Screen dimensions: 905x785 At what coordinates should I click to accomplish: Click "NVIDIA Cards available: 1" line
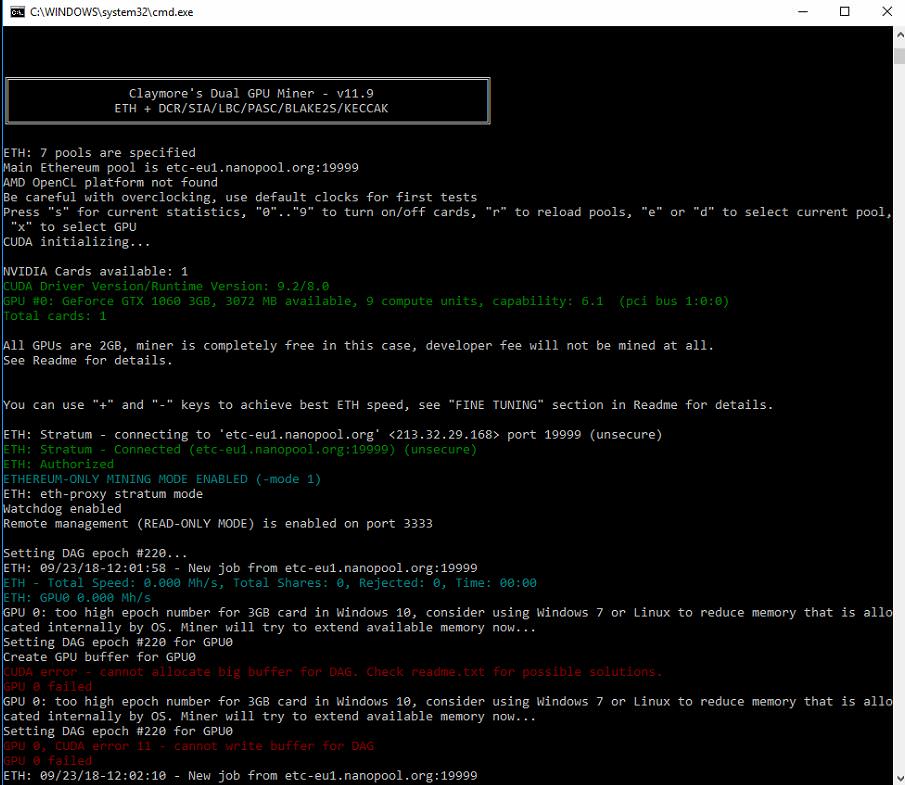[95, 271]
